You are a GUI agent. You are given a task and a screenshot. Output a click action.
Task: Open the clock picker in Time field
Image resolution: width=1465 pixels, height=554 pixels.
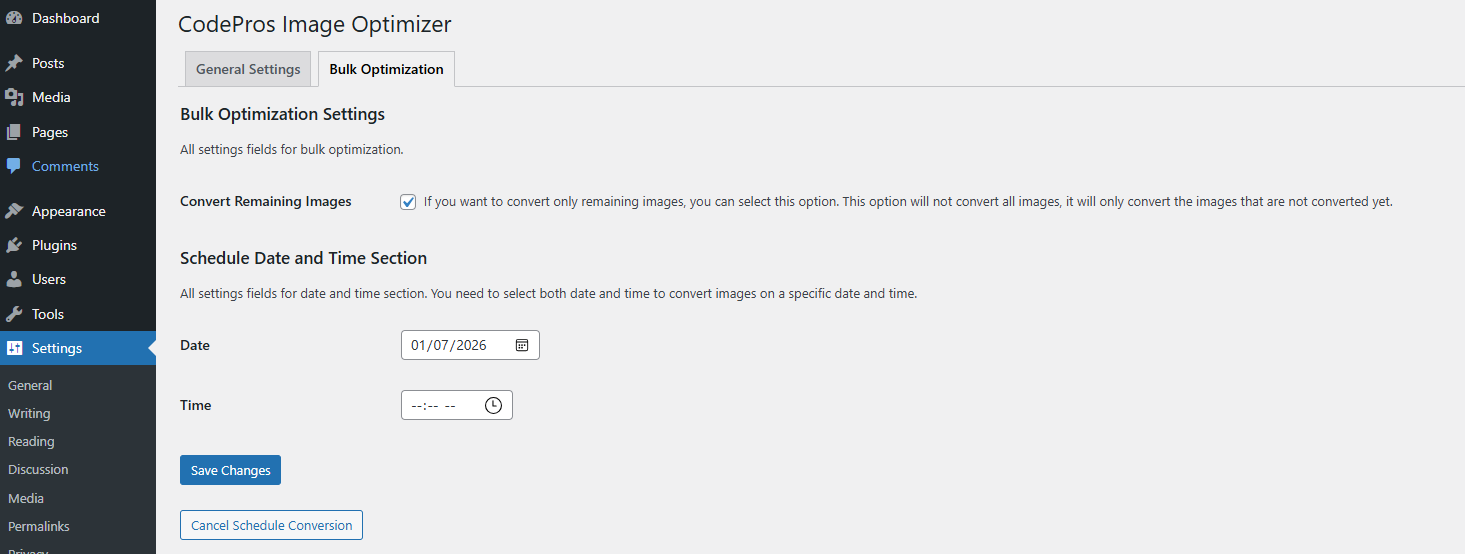493,405
